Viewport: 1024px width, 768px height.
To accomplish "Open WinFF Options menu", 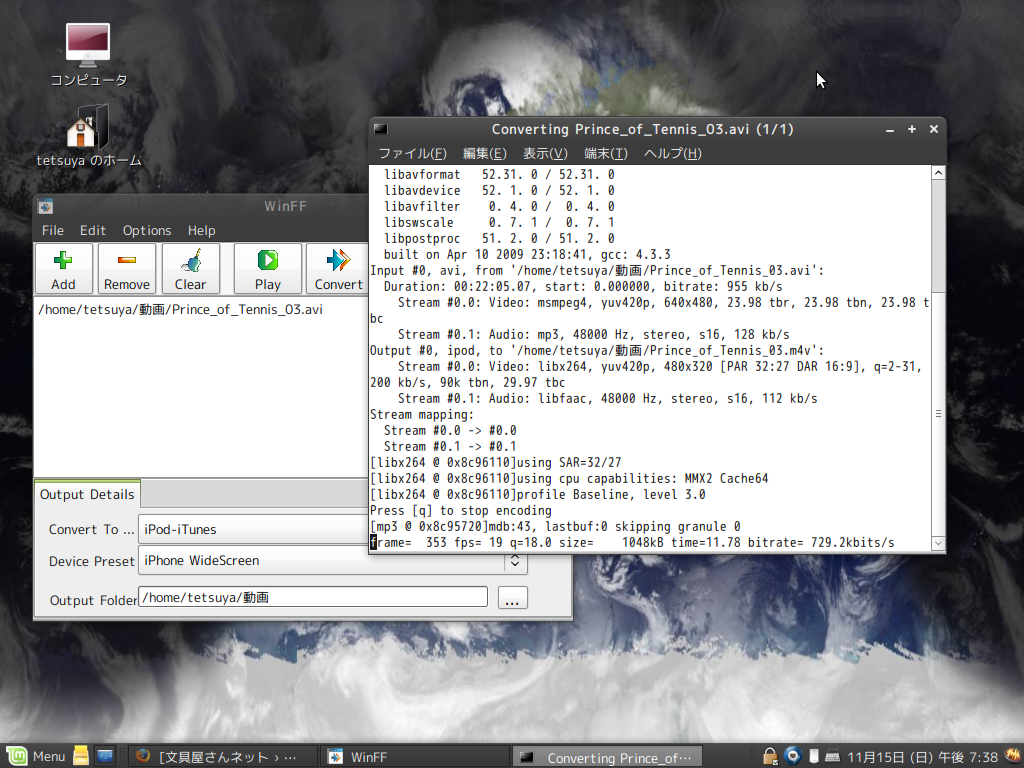I will click(x=147, y=231).
